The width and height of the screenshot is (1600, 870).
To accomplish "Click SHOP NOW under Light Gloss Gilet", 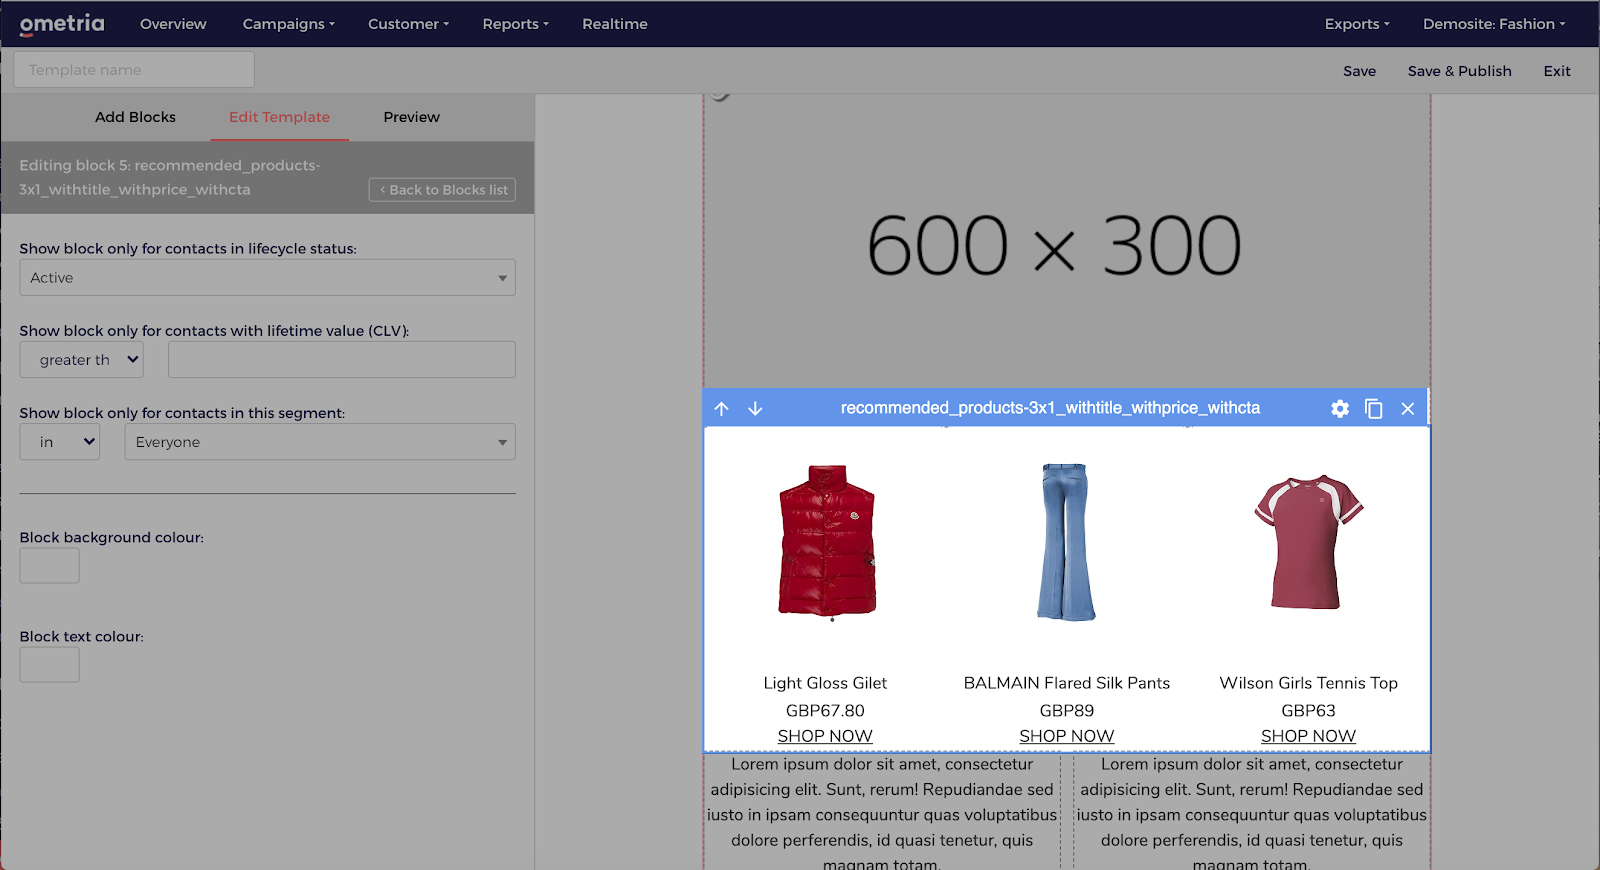I will 825,736.
